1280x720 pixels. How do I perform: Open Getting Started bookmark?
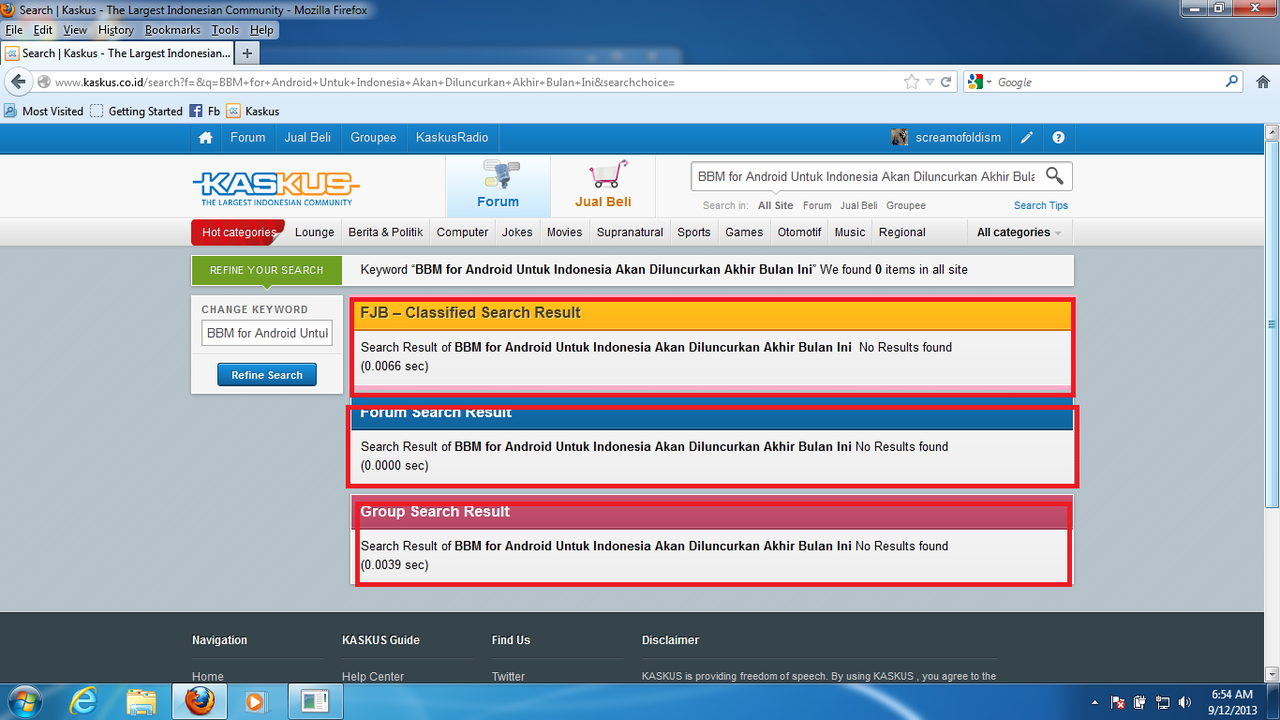[137, 111]
